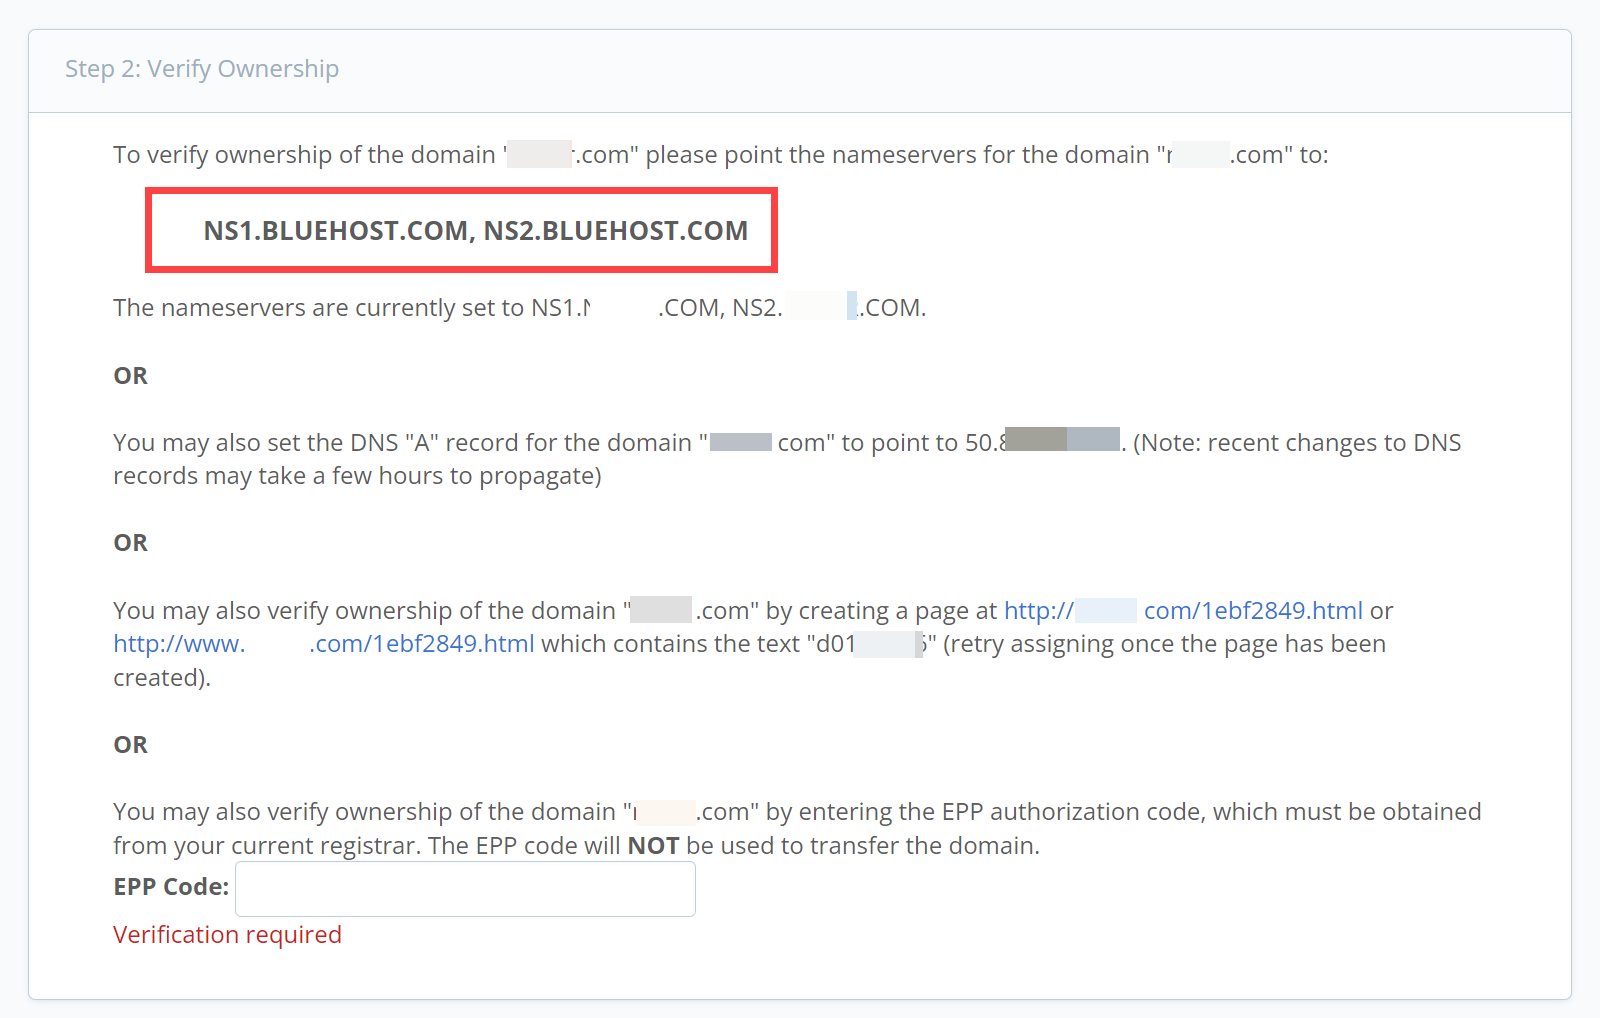
Task: Open the http://www 1ebf2849.html link
Action: [x=324, y=644]
